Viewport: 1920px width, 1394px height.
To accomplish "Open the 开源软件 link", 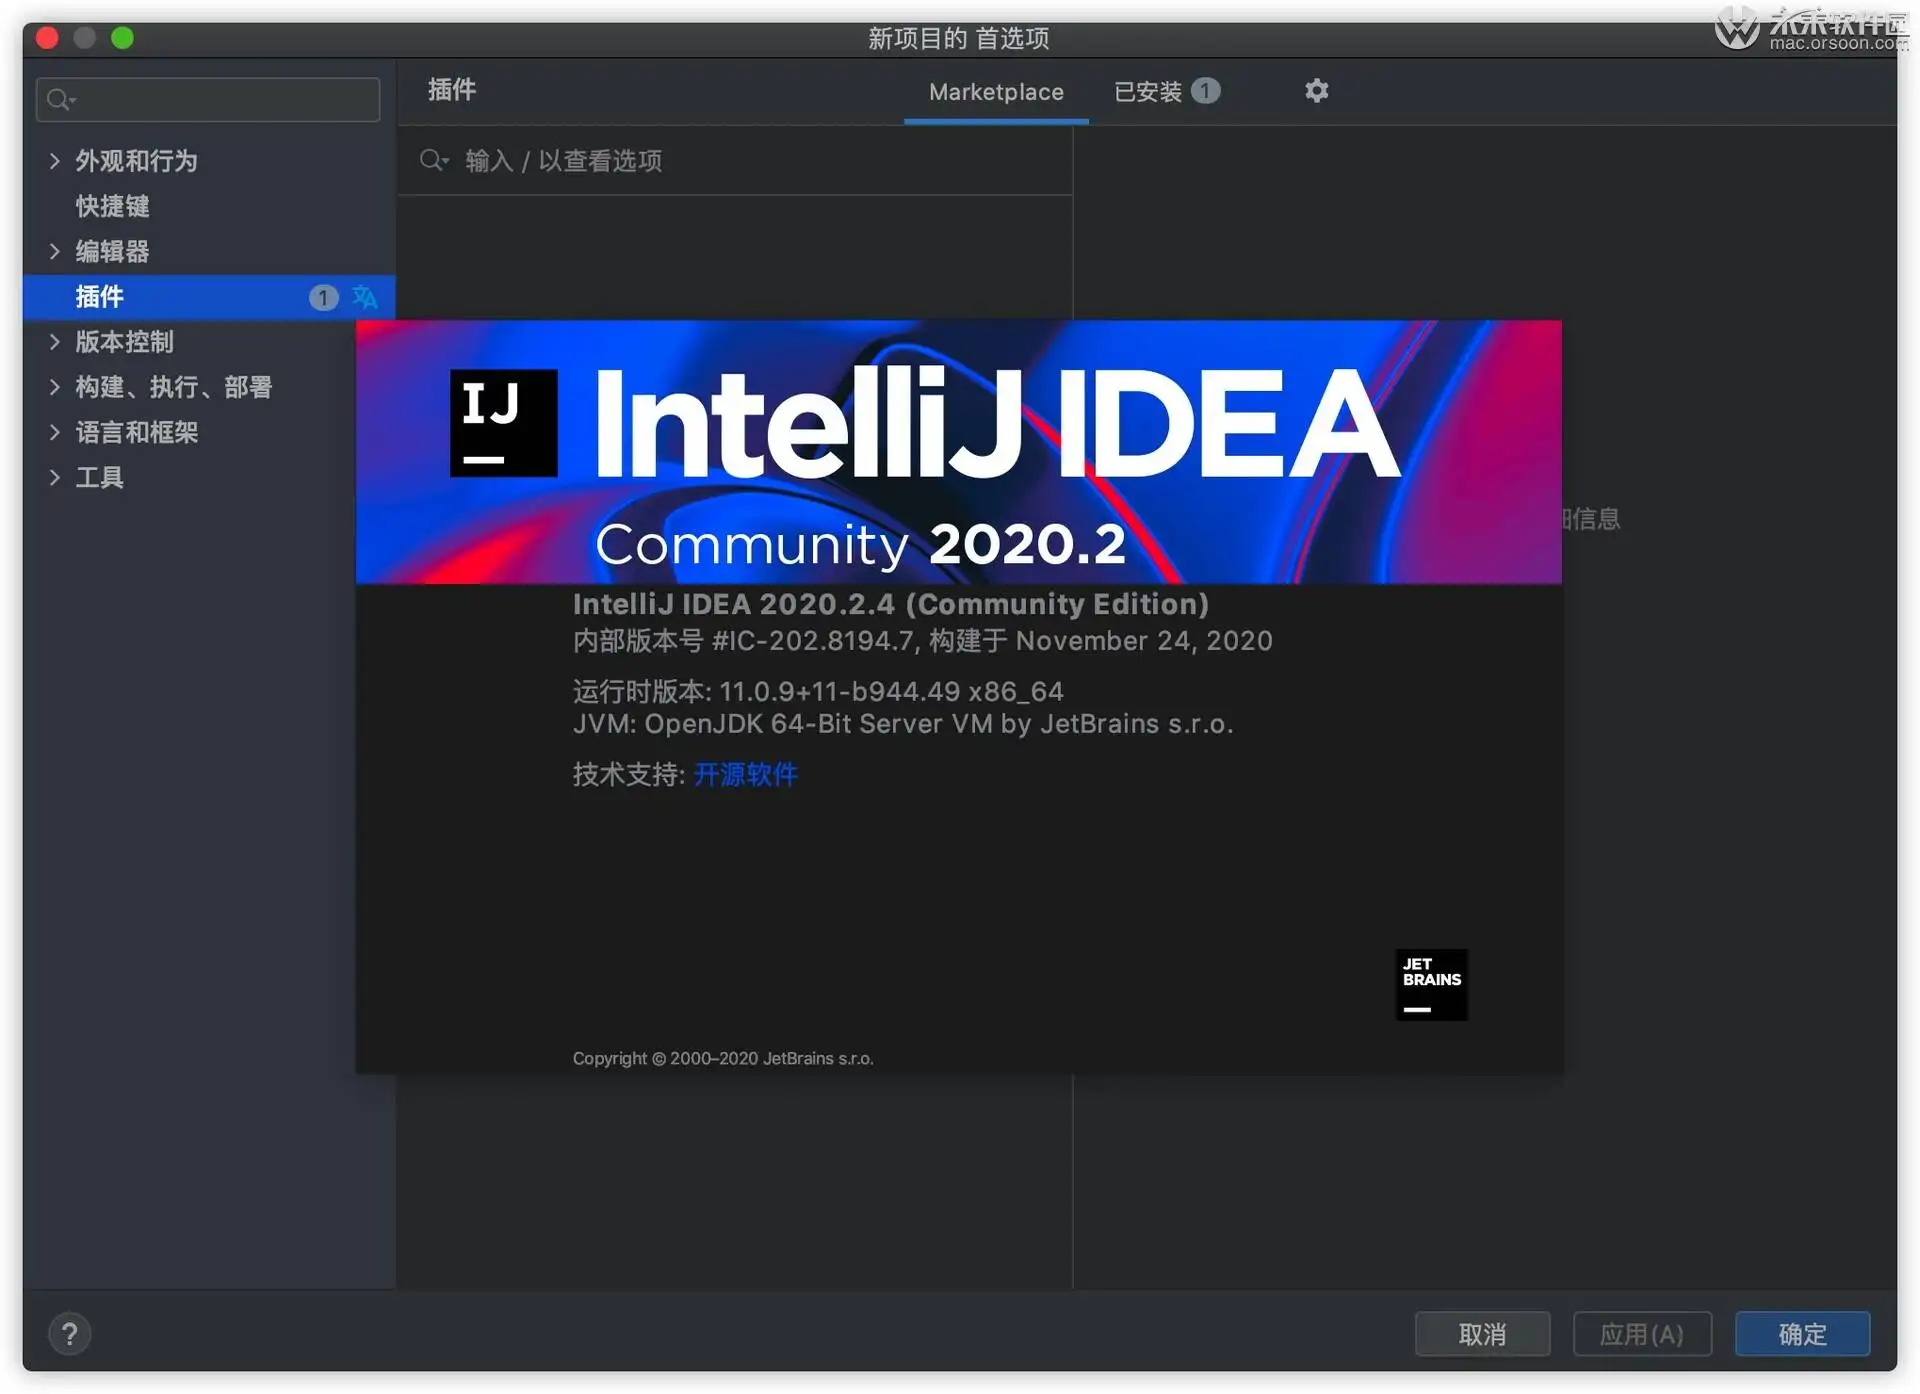I will click(x=745, y=774).
